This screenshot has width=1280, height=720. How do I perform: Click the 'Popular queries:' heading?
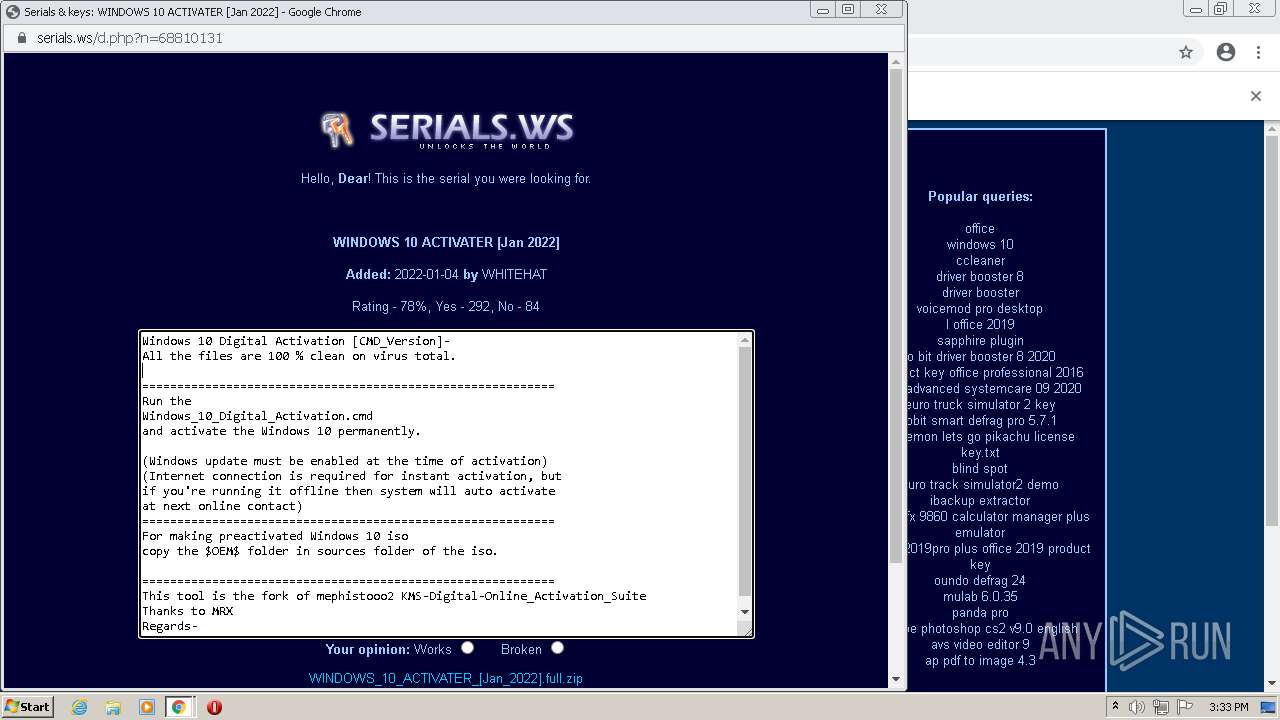click(980, 196)
